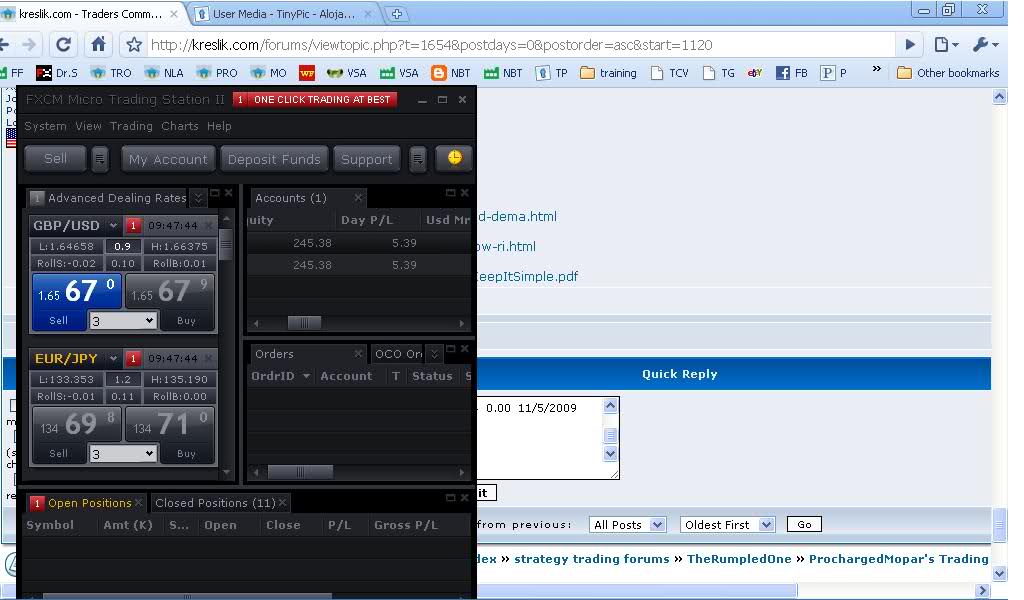1024x600 pixels.
Task: Open GBP/USD amount dropdown showing 3
Action: 123,321
